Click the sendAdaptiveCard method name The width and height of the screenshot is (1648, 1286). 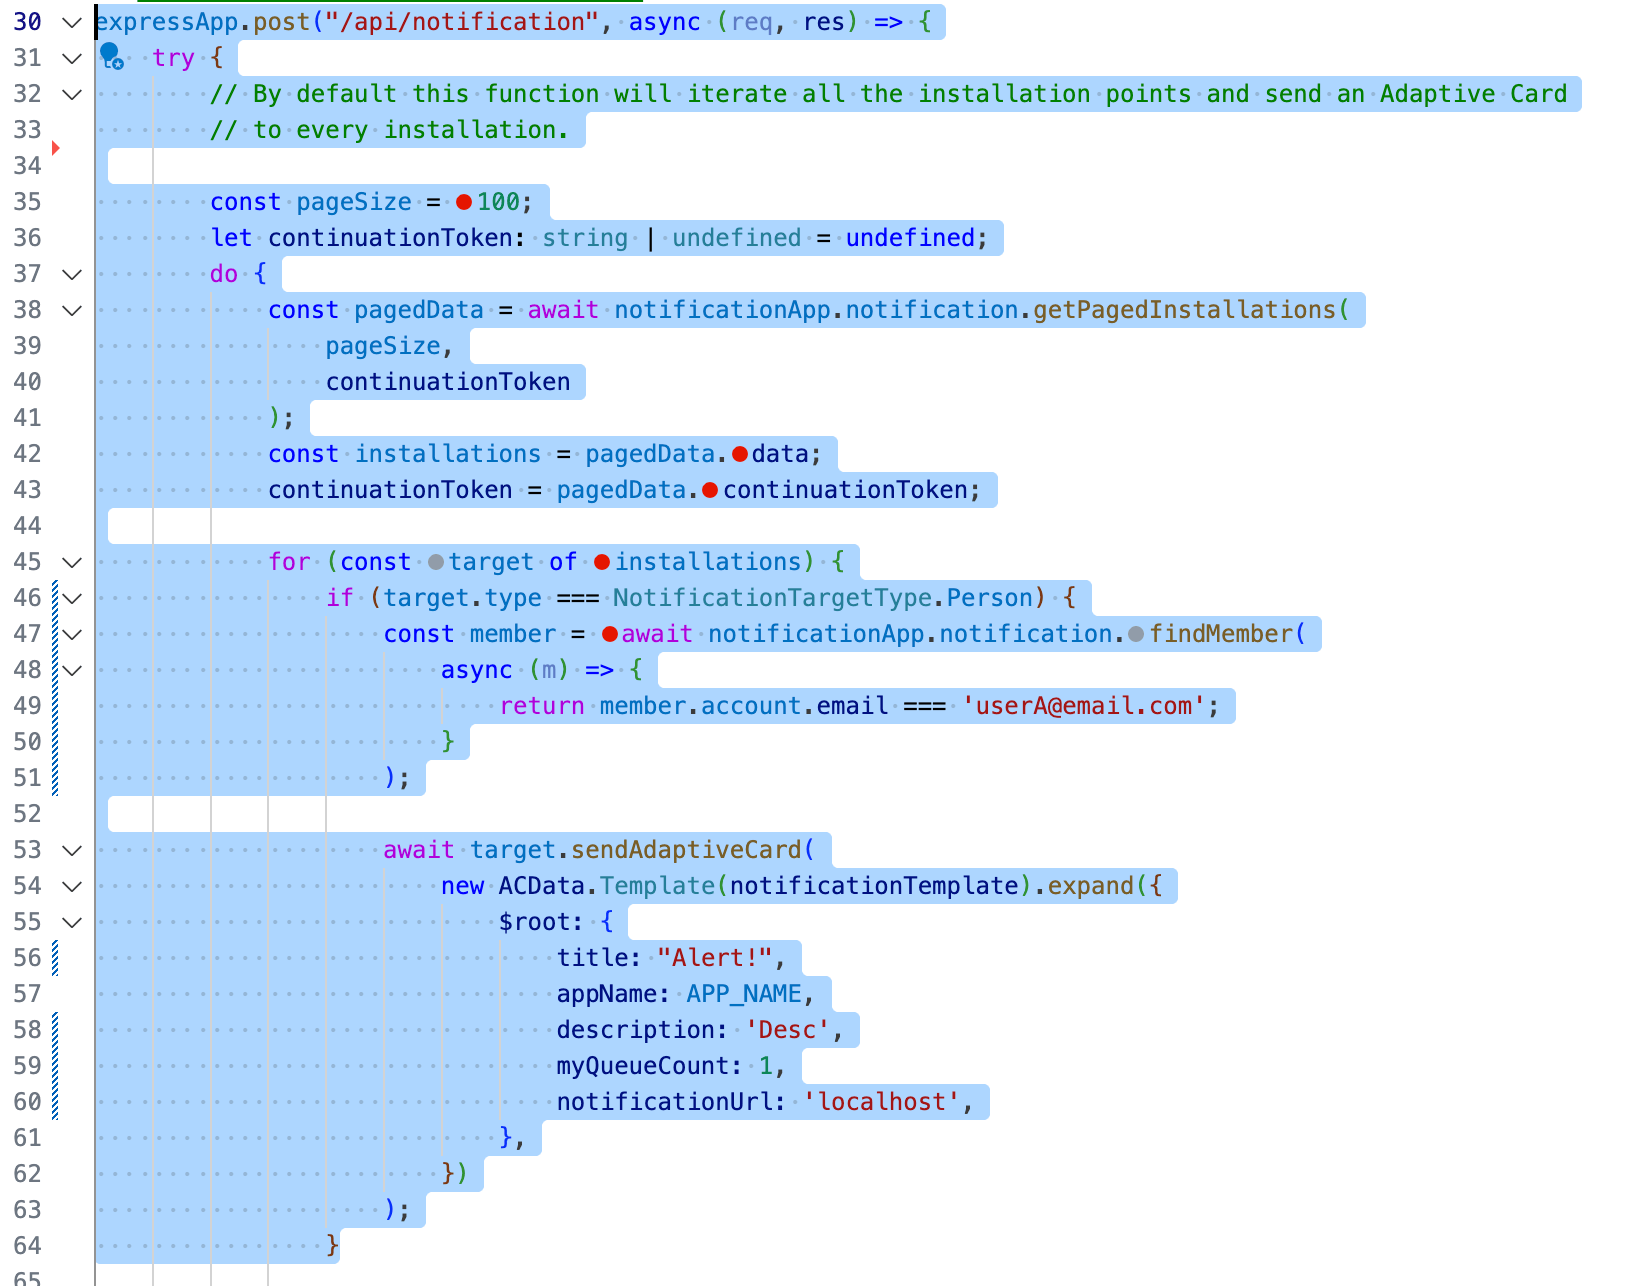[x=686, y=850]
